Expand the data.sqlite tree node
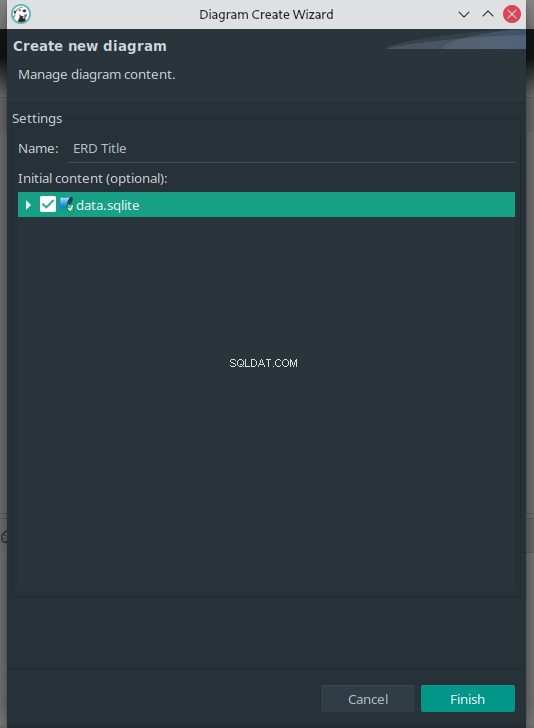The width and height of the screenshot is (534, 728). point(28,205)
